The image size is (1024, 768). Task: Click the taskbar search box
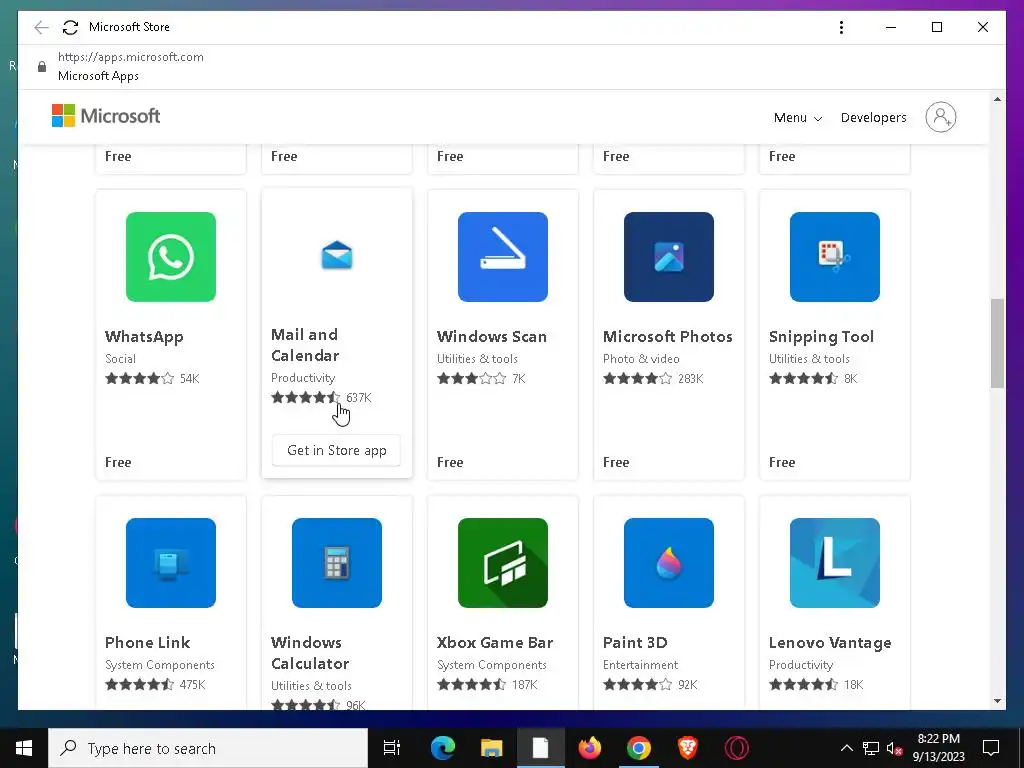pyautogui.click(x=208, y=748)
